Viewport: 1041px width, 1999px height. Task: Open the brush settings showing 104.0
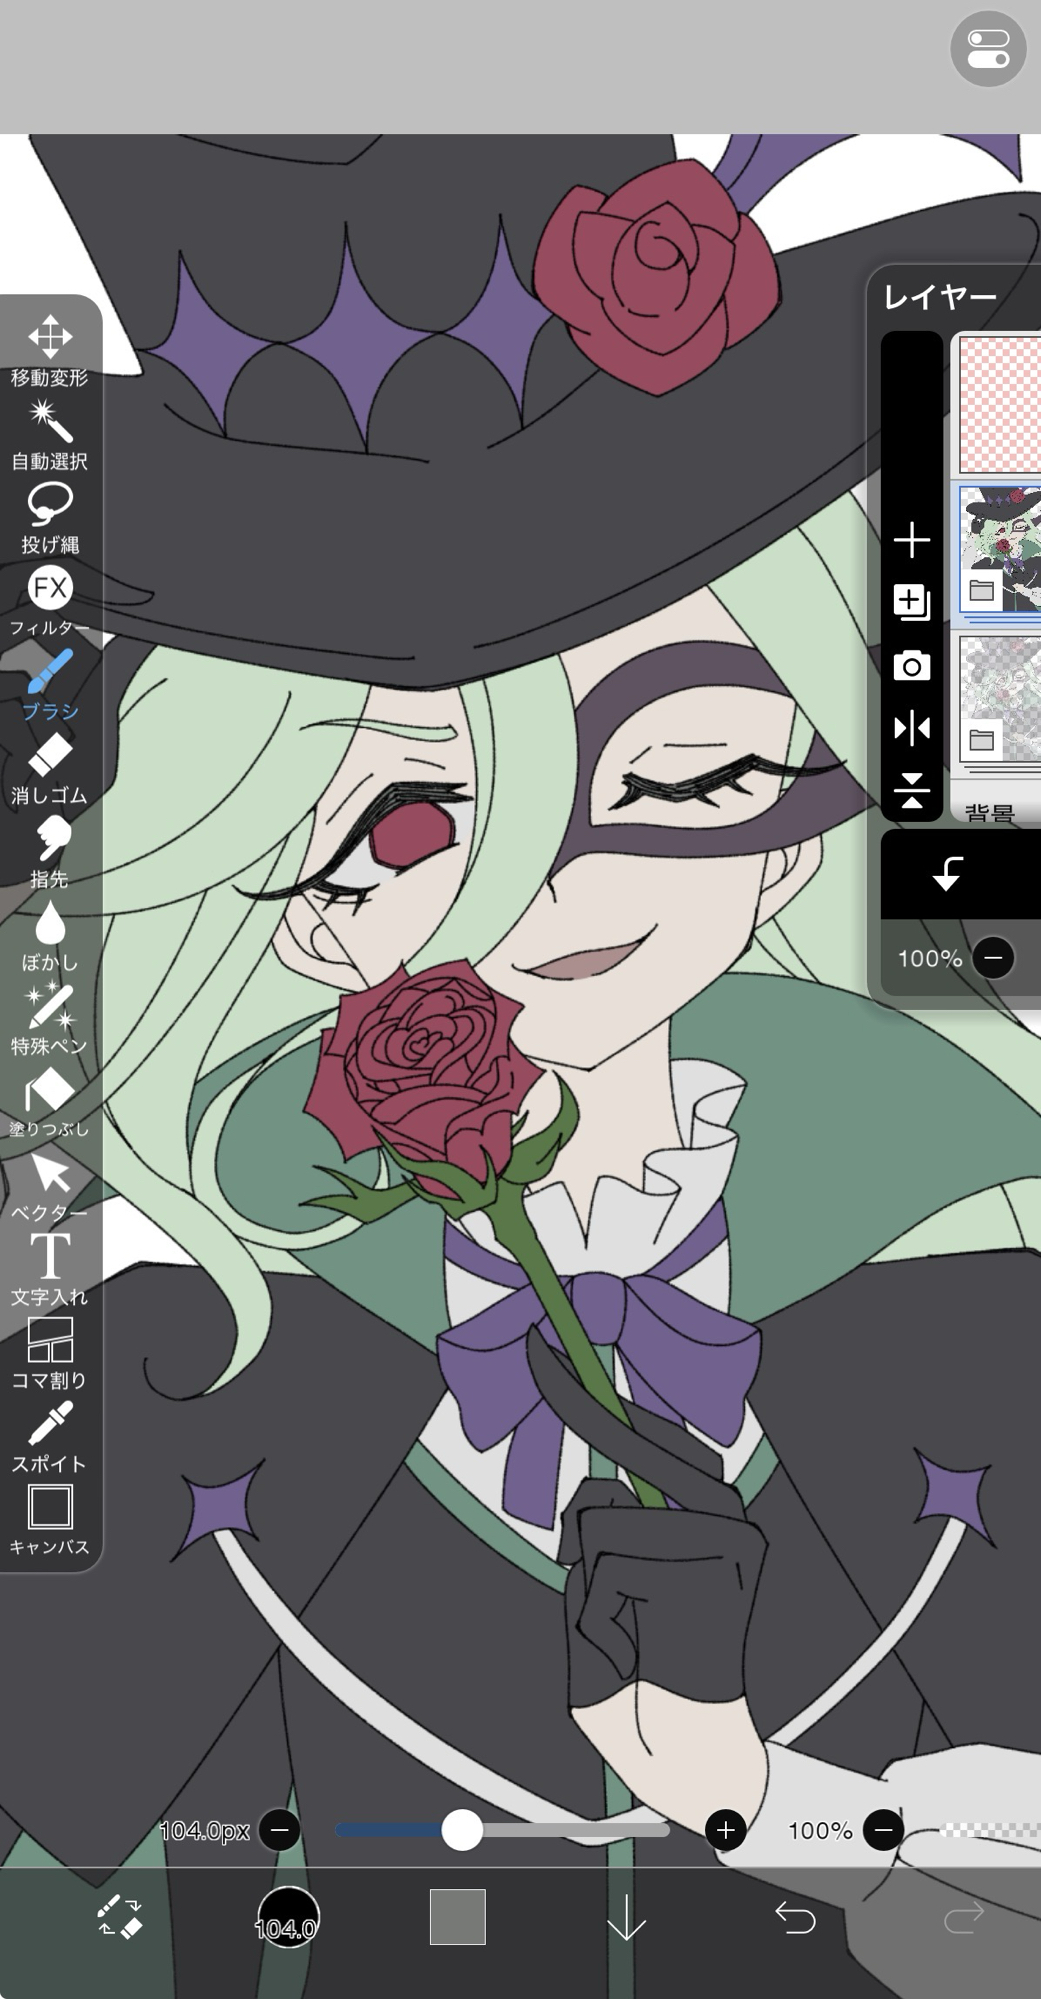pos(288,1916)
